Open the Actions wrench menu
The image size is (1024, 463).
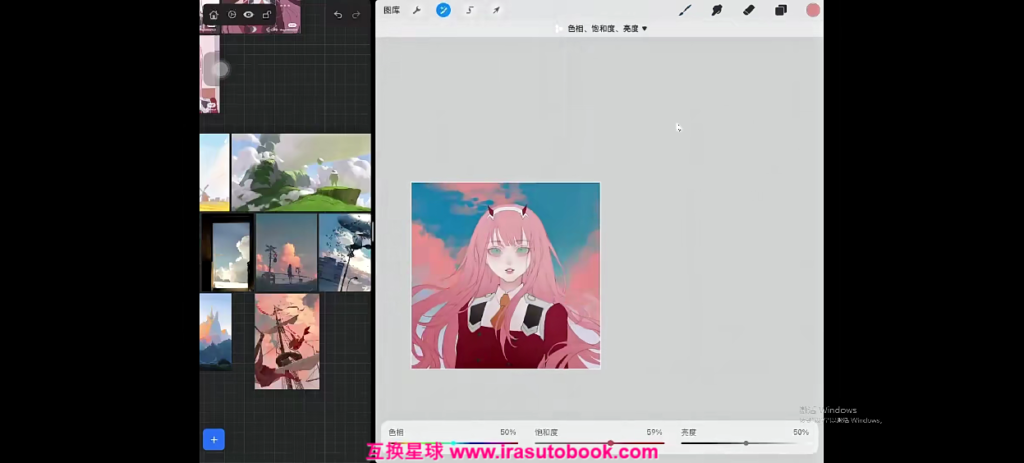[x=417, y=10]
